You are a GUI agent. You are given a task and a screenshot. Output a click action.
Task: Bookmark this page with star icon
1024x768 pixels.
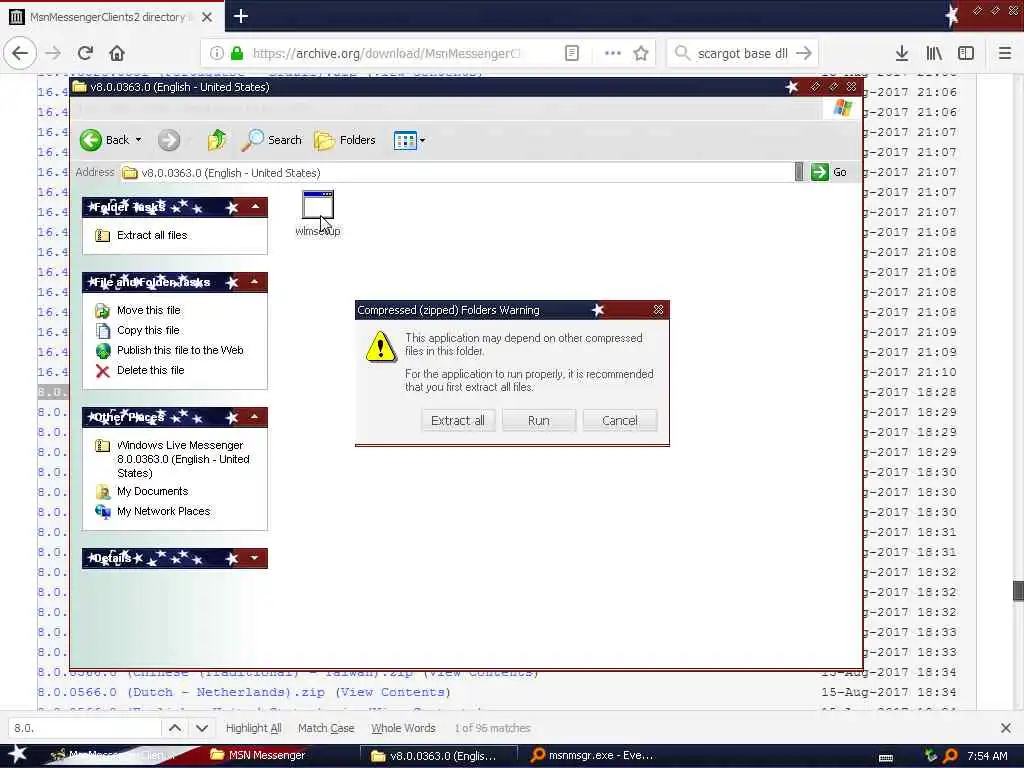641,54
